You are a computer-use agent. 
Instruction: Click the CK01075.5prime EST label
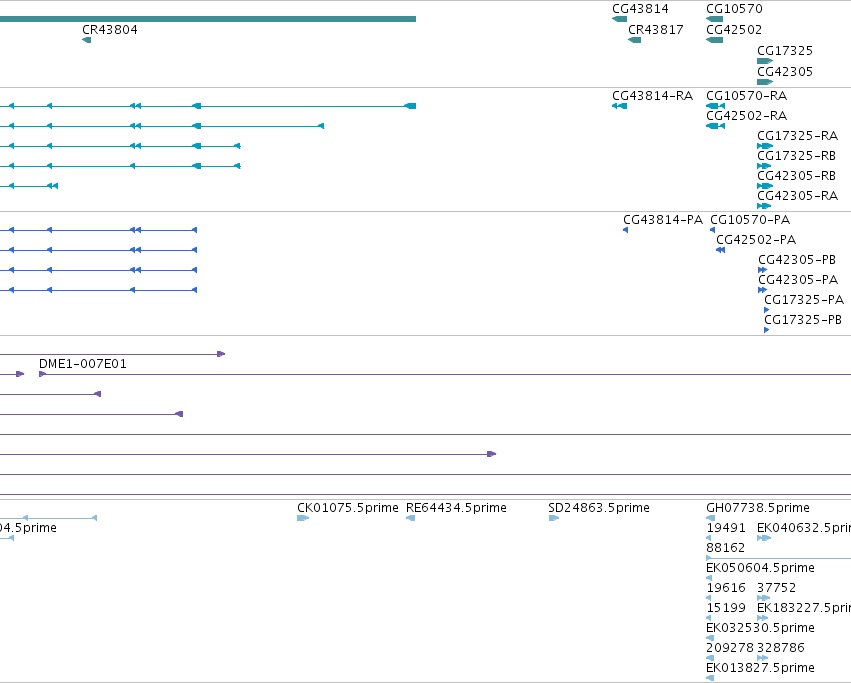pyautogui.click(x=347, y=508)
